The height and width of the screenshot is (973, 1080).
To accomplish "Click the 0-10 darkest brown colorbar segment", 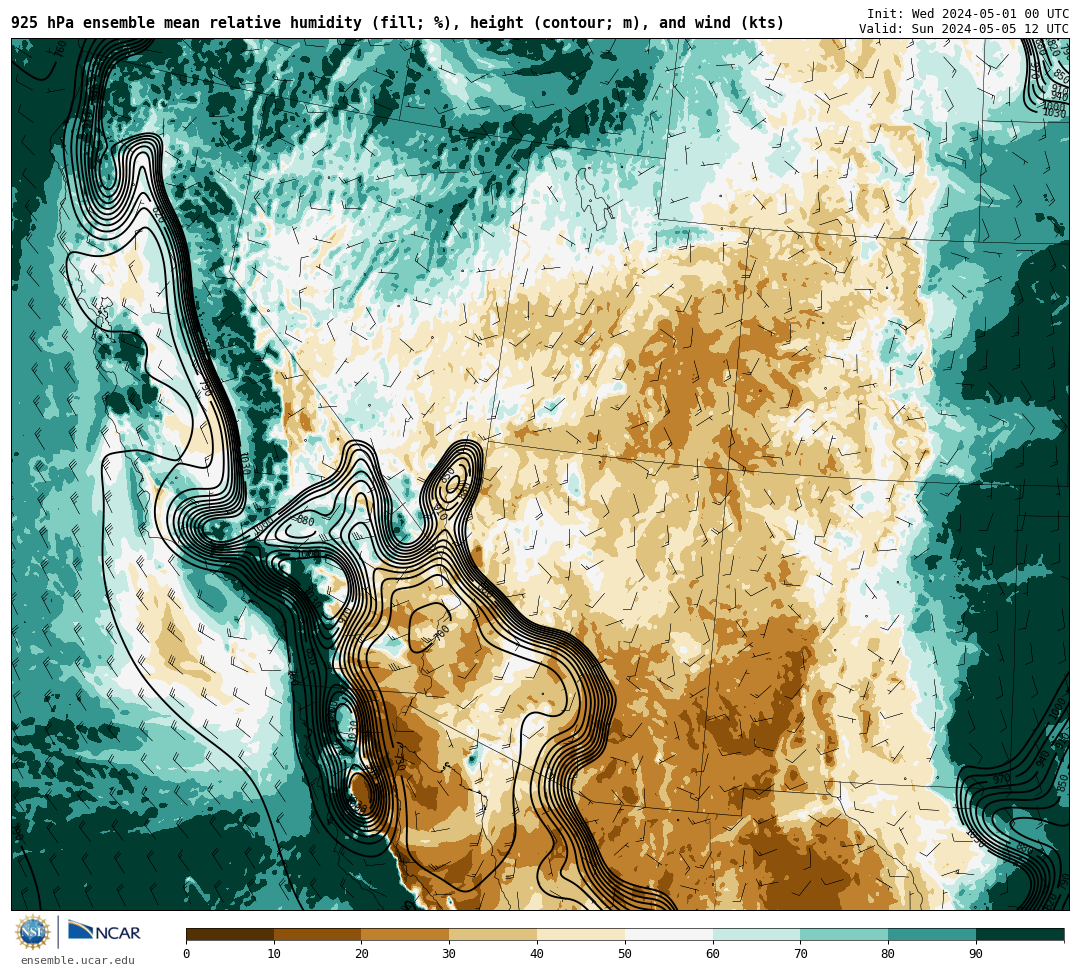I will click(230, 934).
